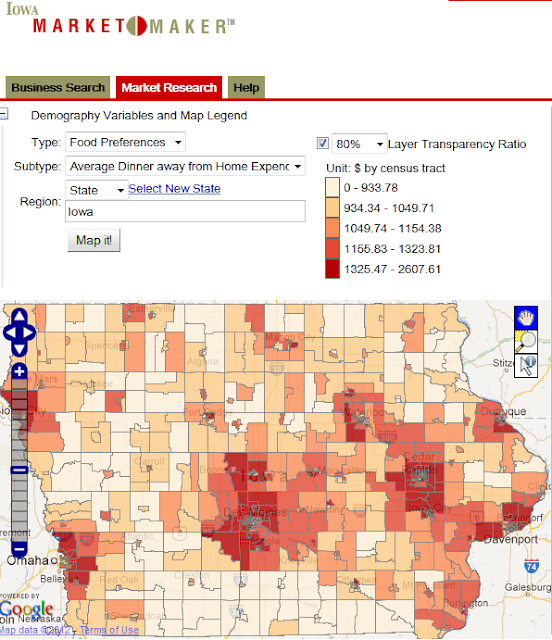Viewport: 552px width, 640px height.
Task: Click the 1325.47 - 2607.61 legend swatch
Action: click(x=332, y=269)
